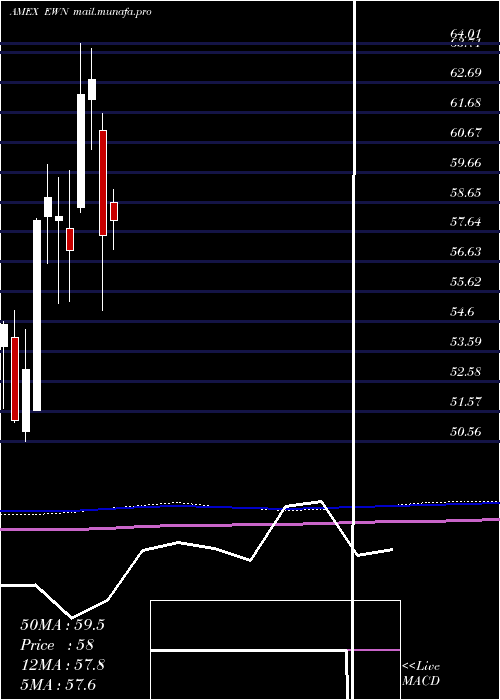Select the 62.69 price axis label
Image resolution: width=500 pixels, height=700 pixels.
466,72
